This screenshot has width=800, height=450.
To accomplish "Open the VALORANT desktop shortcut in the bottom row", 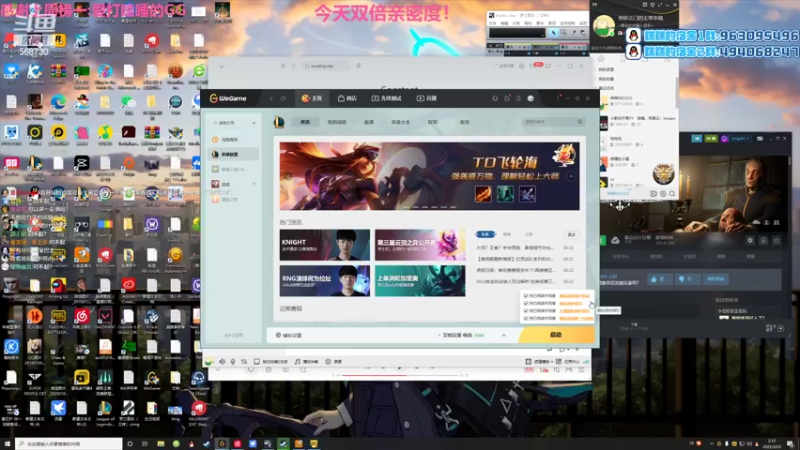I will tap(198, 413).
